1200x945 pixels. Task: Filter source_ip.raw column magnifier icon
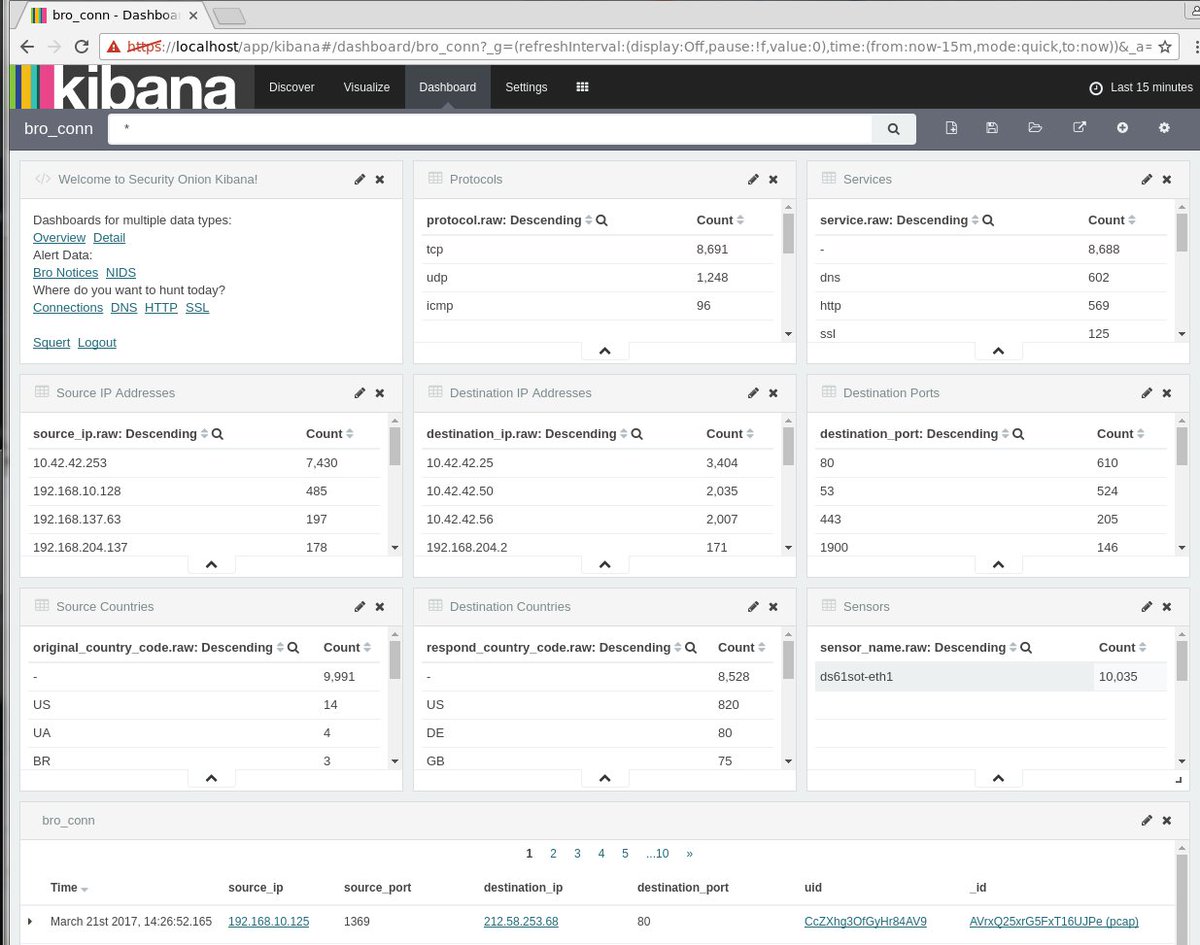(217, 434)
